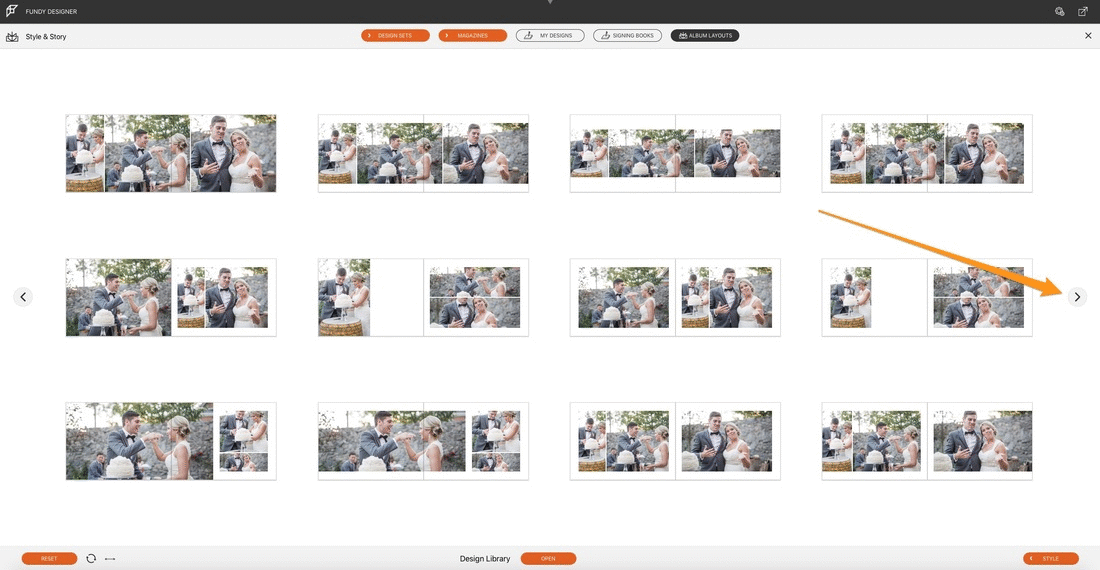Click the Open button next to Design Library
The height and width of the screenshot is (570, 1100).
click(549, 559)
